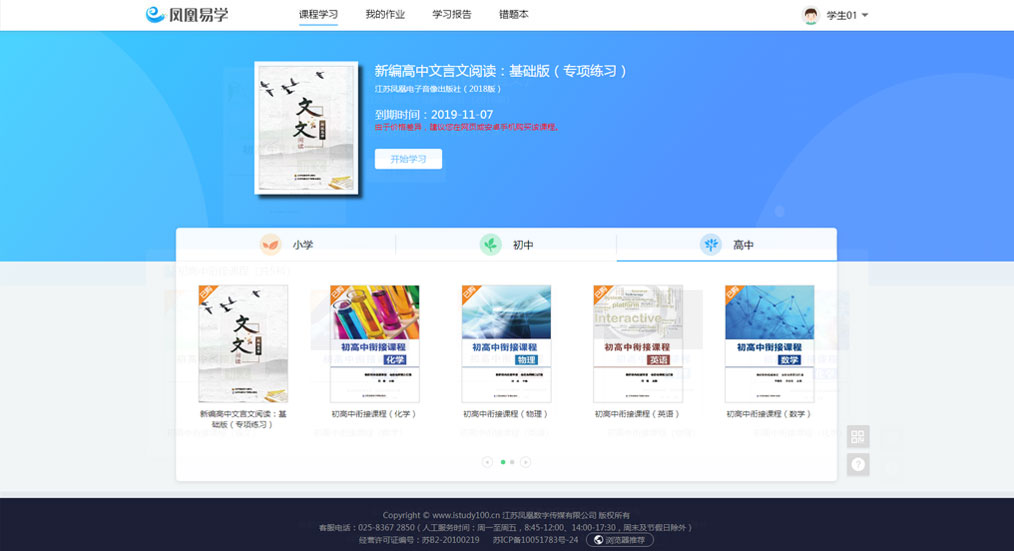The image size is (1014, 551).
Task: Click the red price notice text
Action: (467, 127)
